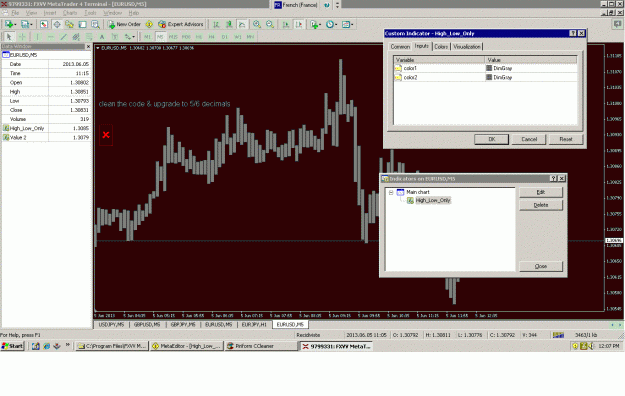Image resolution: width=625 pixels, height=396 pixels.
Task: Switch chart to line chart icon
Action: click(x=242, y=24)
